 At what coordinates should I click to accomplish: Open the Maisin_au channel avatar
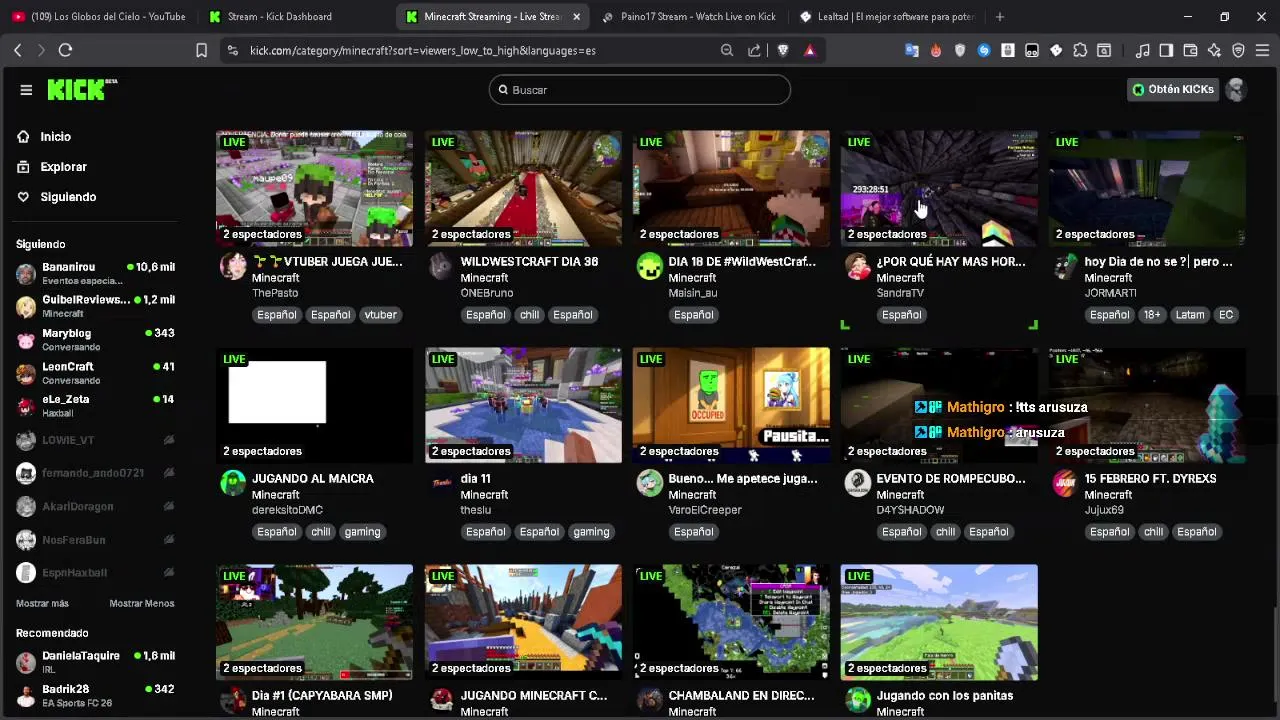tap(649, 266)
